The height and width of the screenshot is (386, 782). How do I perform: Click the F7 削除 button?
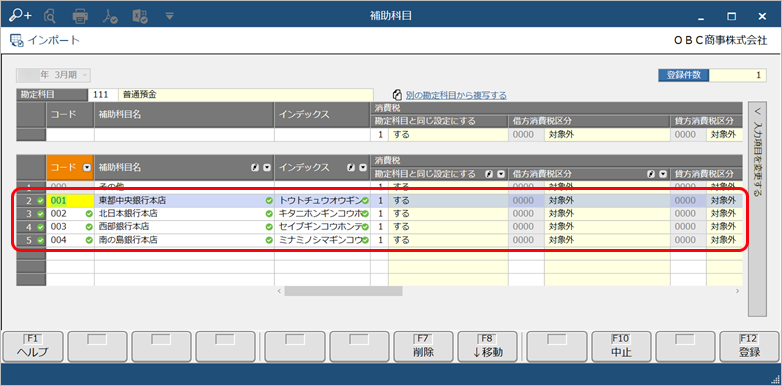423,346
